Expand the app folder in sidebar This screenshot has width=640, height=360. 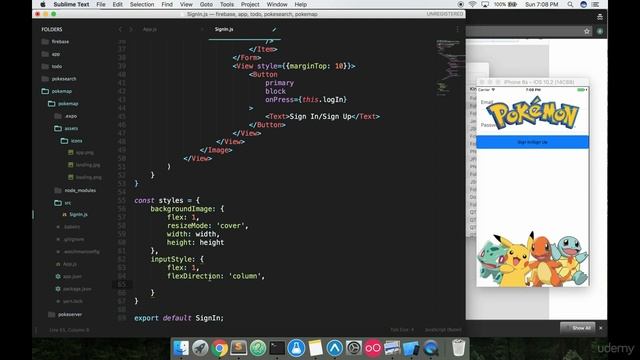click(51, 54)
